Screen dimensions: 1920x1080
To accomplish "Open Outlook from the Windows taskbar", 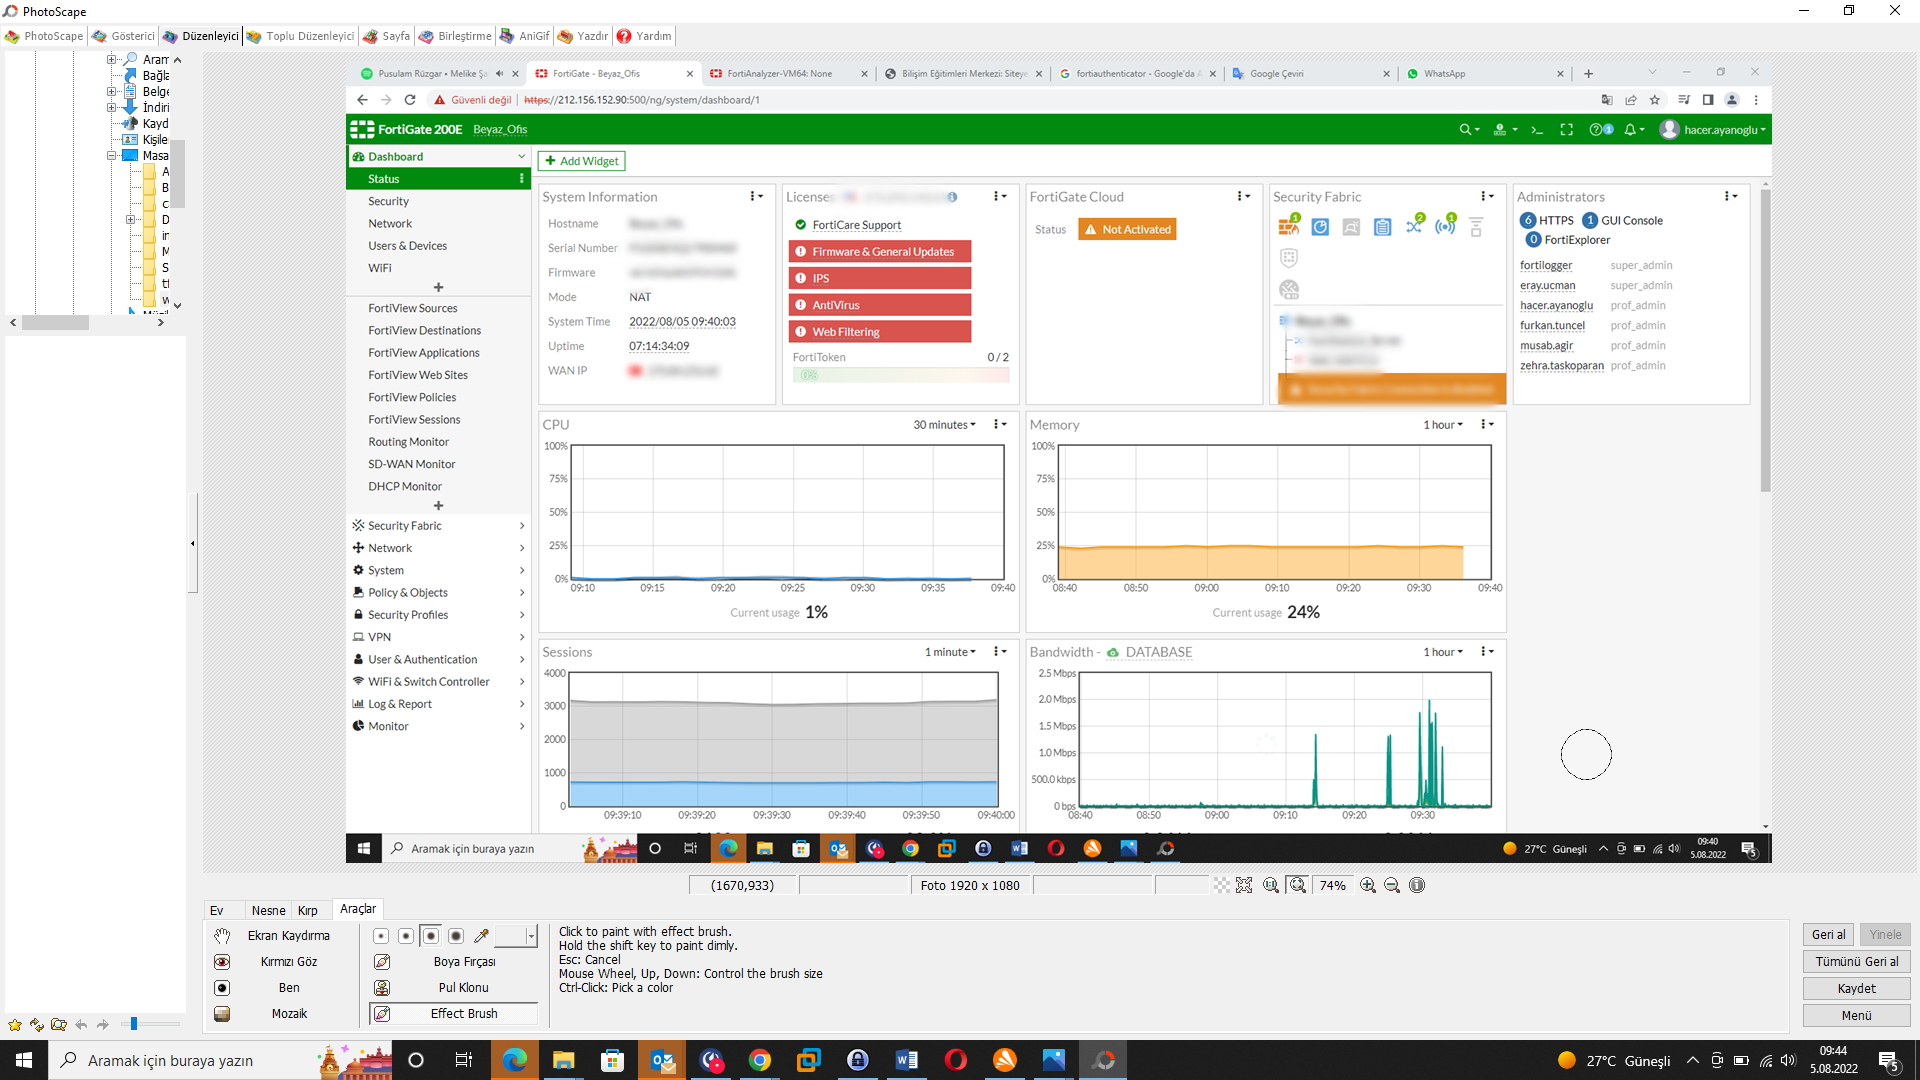I will pos(662,1060).
